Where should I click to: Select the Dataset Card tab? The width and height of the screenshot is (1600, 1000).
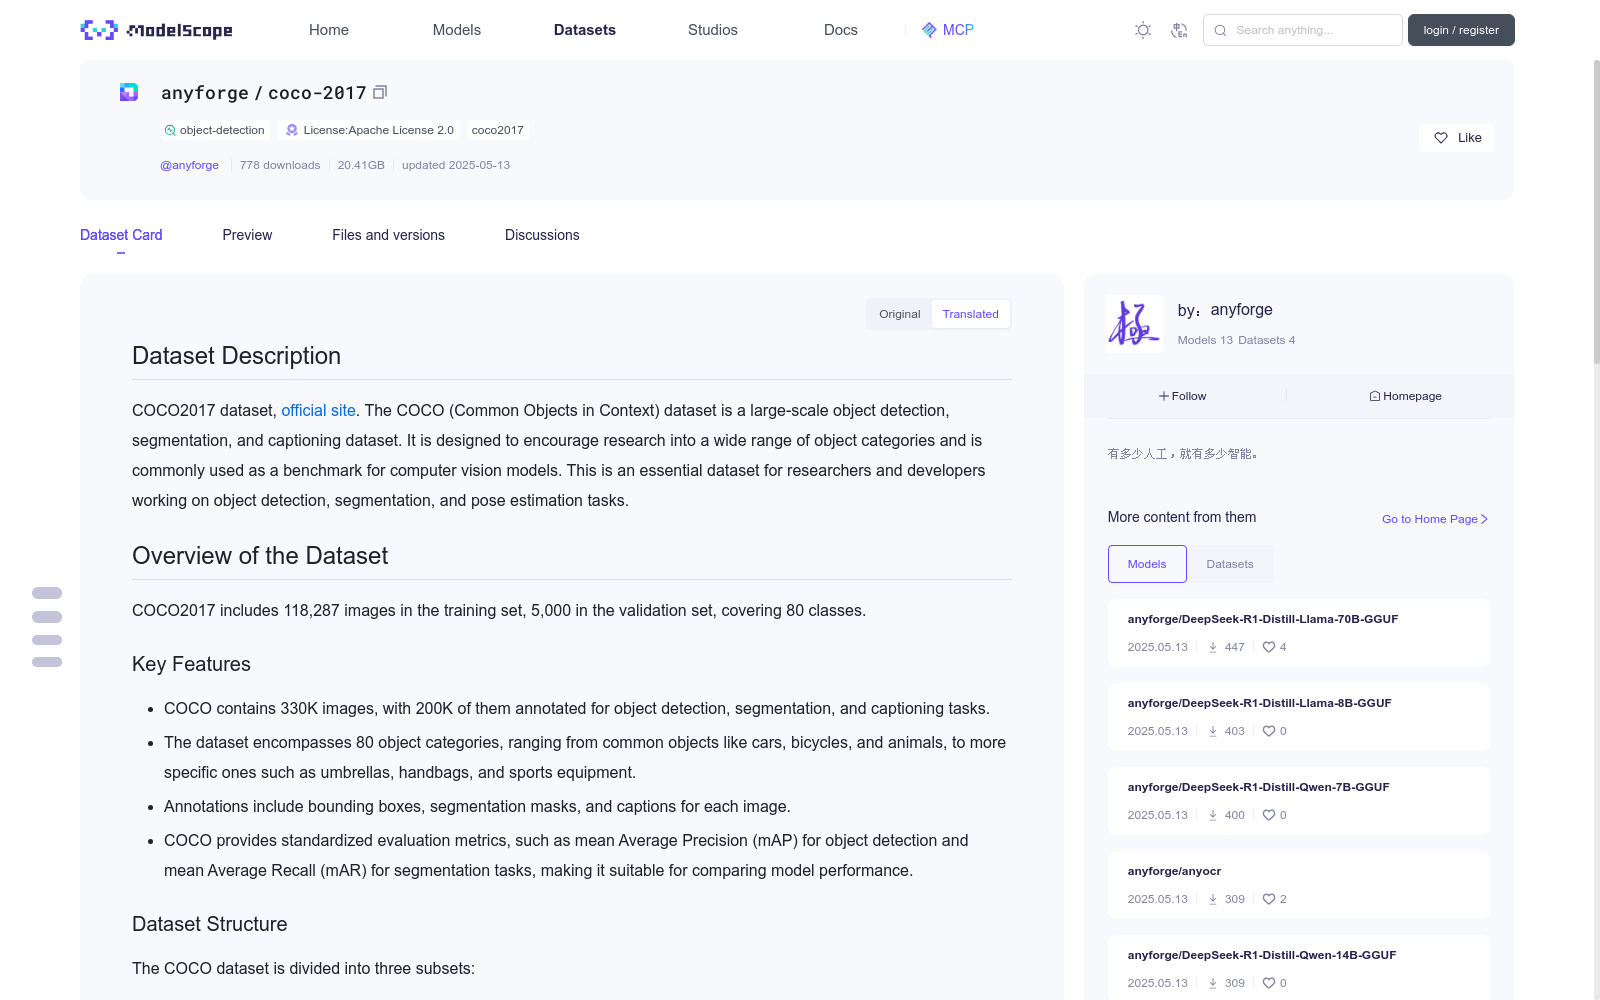tap(121, 235)
